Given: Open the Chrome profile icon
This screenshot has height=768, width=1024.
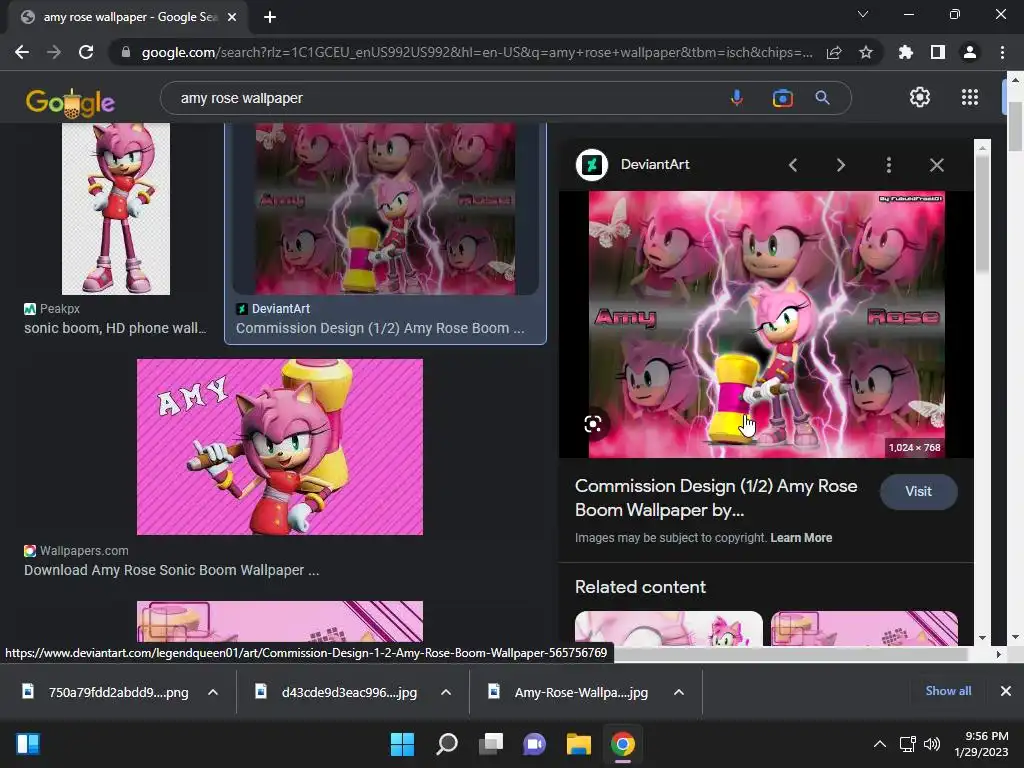Looking at the screenshot, I should [x=970, y=52].
